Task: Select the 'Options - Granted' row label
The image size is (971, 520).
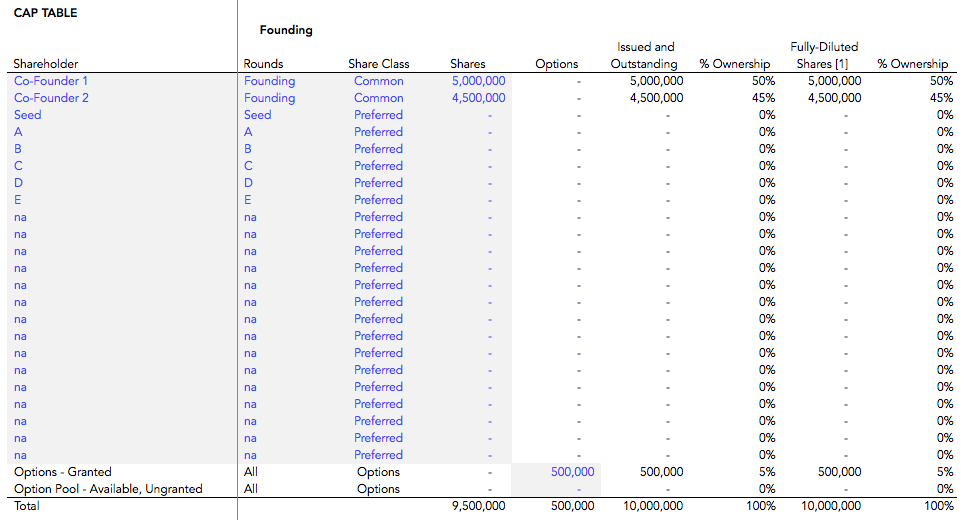Action: [63, 472]
